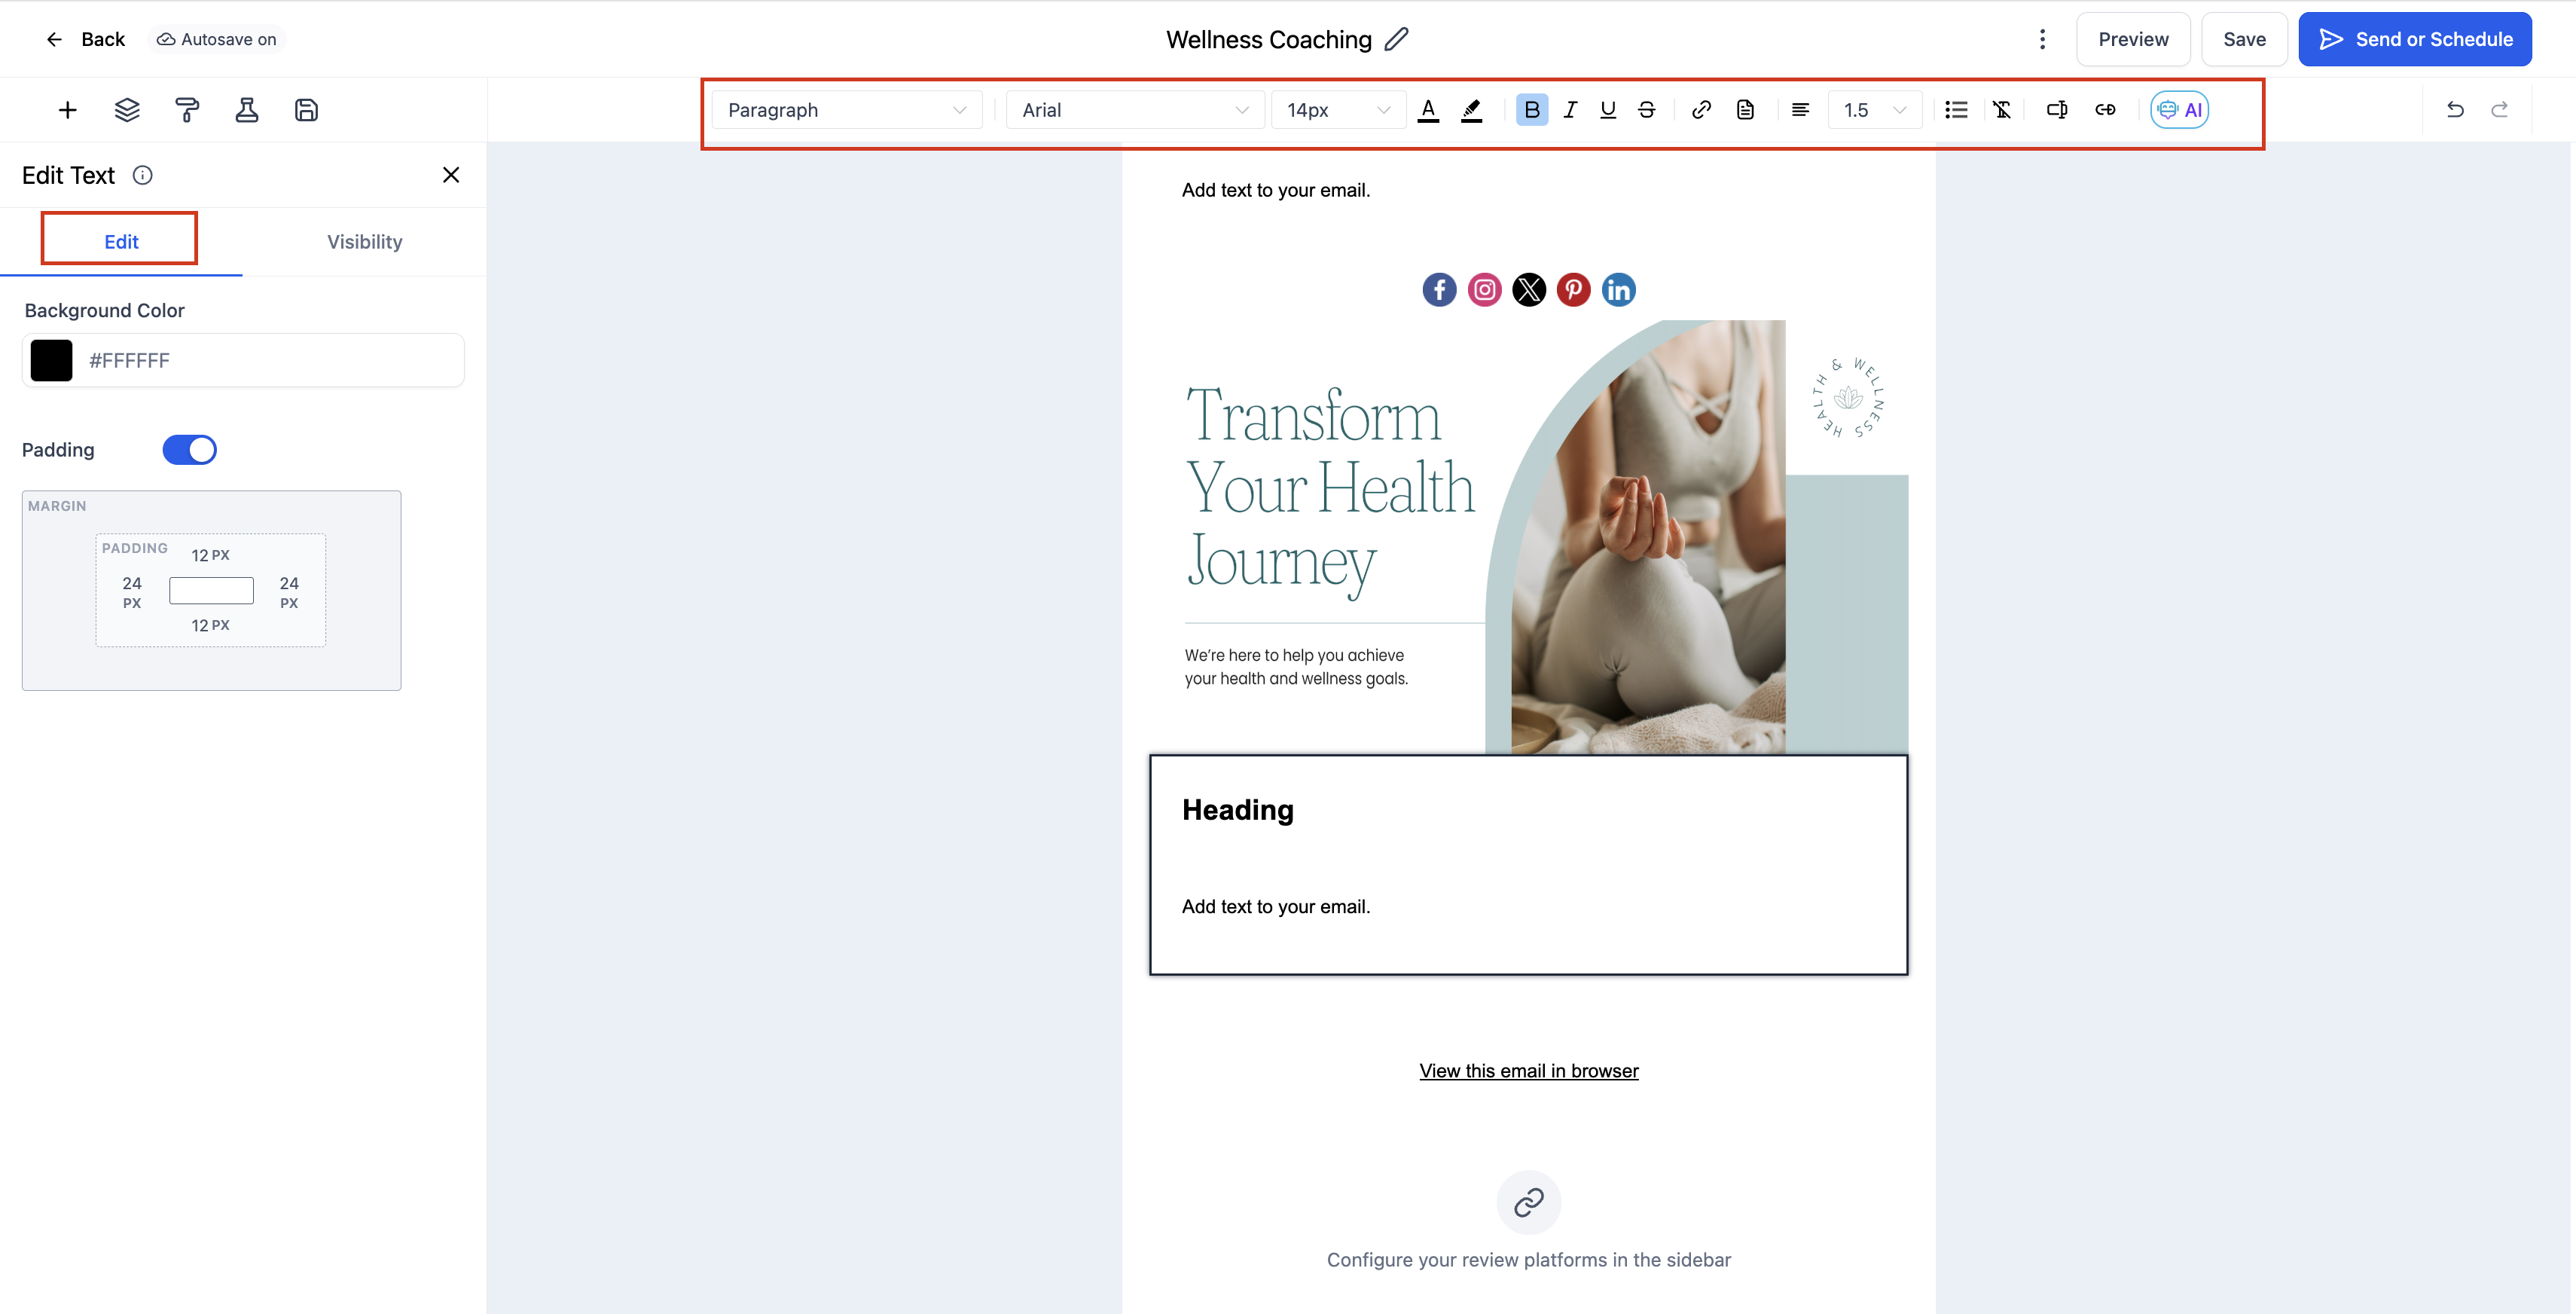Insert a bulleted list
The image size is (2576, 1314).
pyautogui.click(x=1956, y=110)
